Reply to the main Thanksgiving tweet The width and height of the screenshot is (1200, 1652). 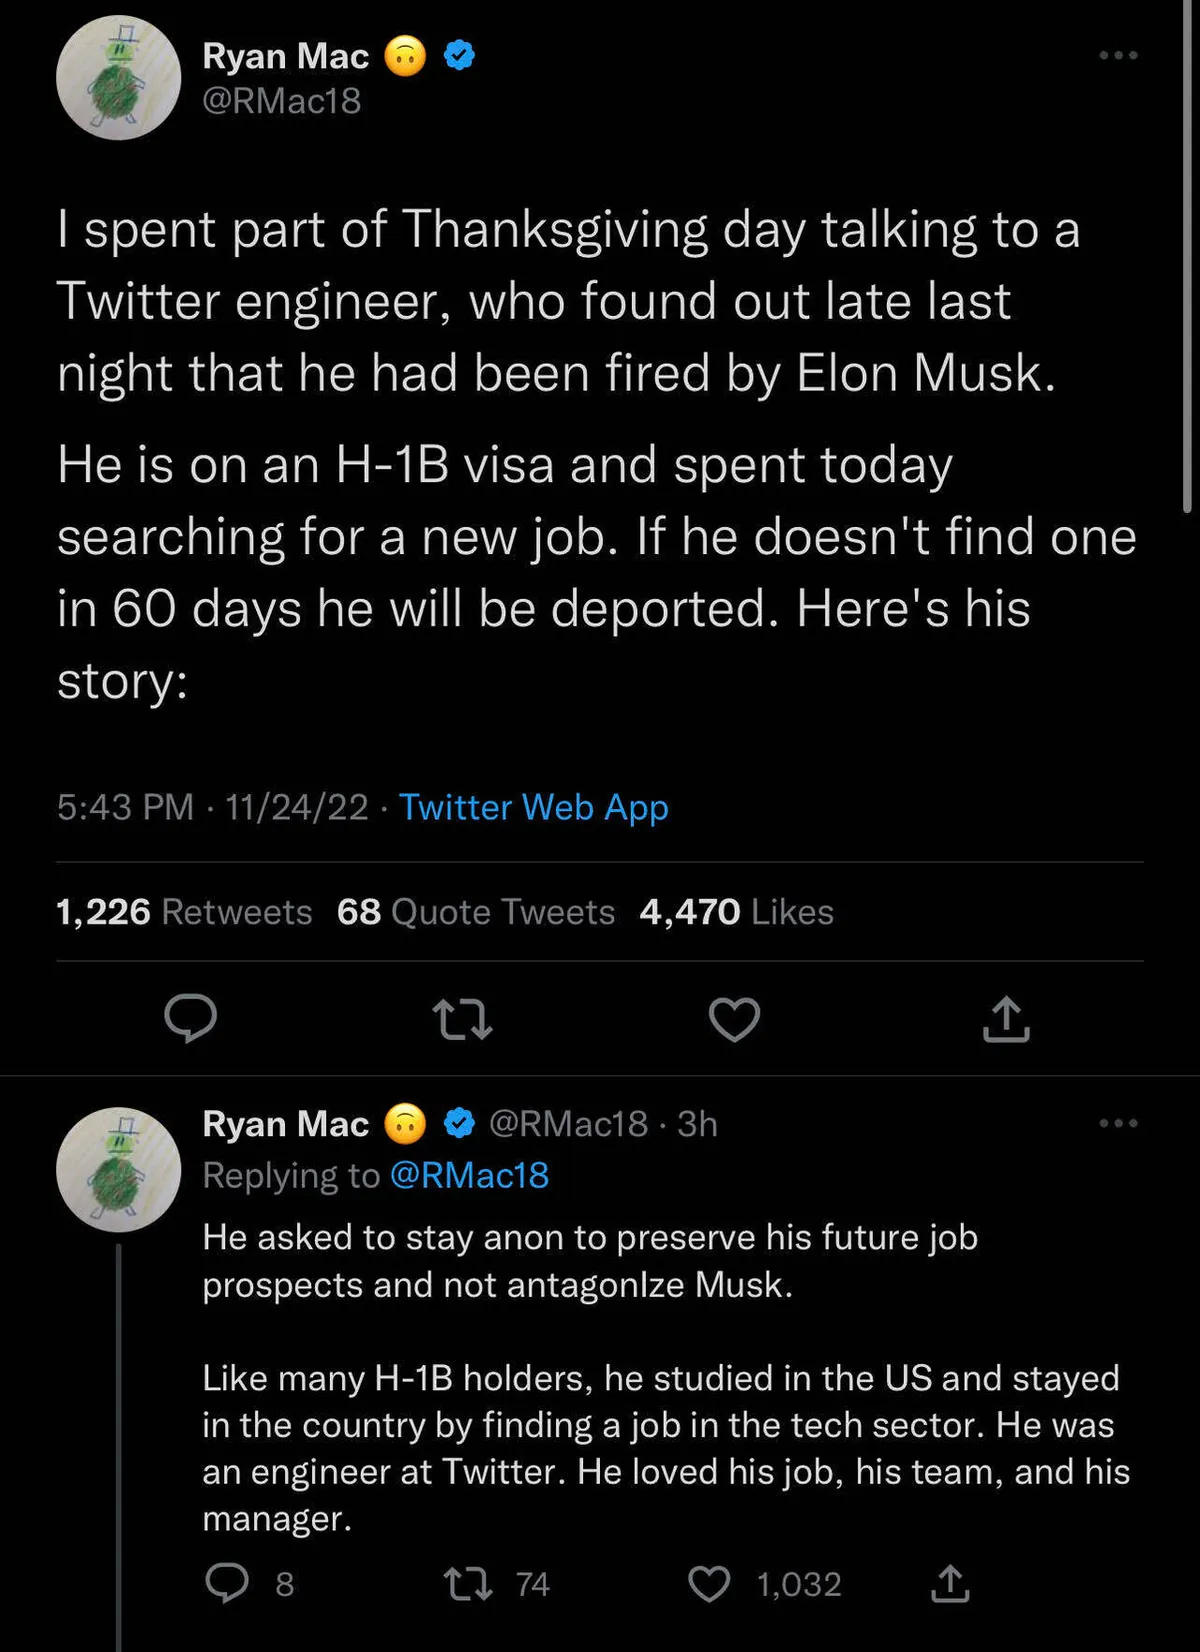190,1019
